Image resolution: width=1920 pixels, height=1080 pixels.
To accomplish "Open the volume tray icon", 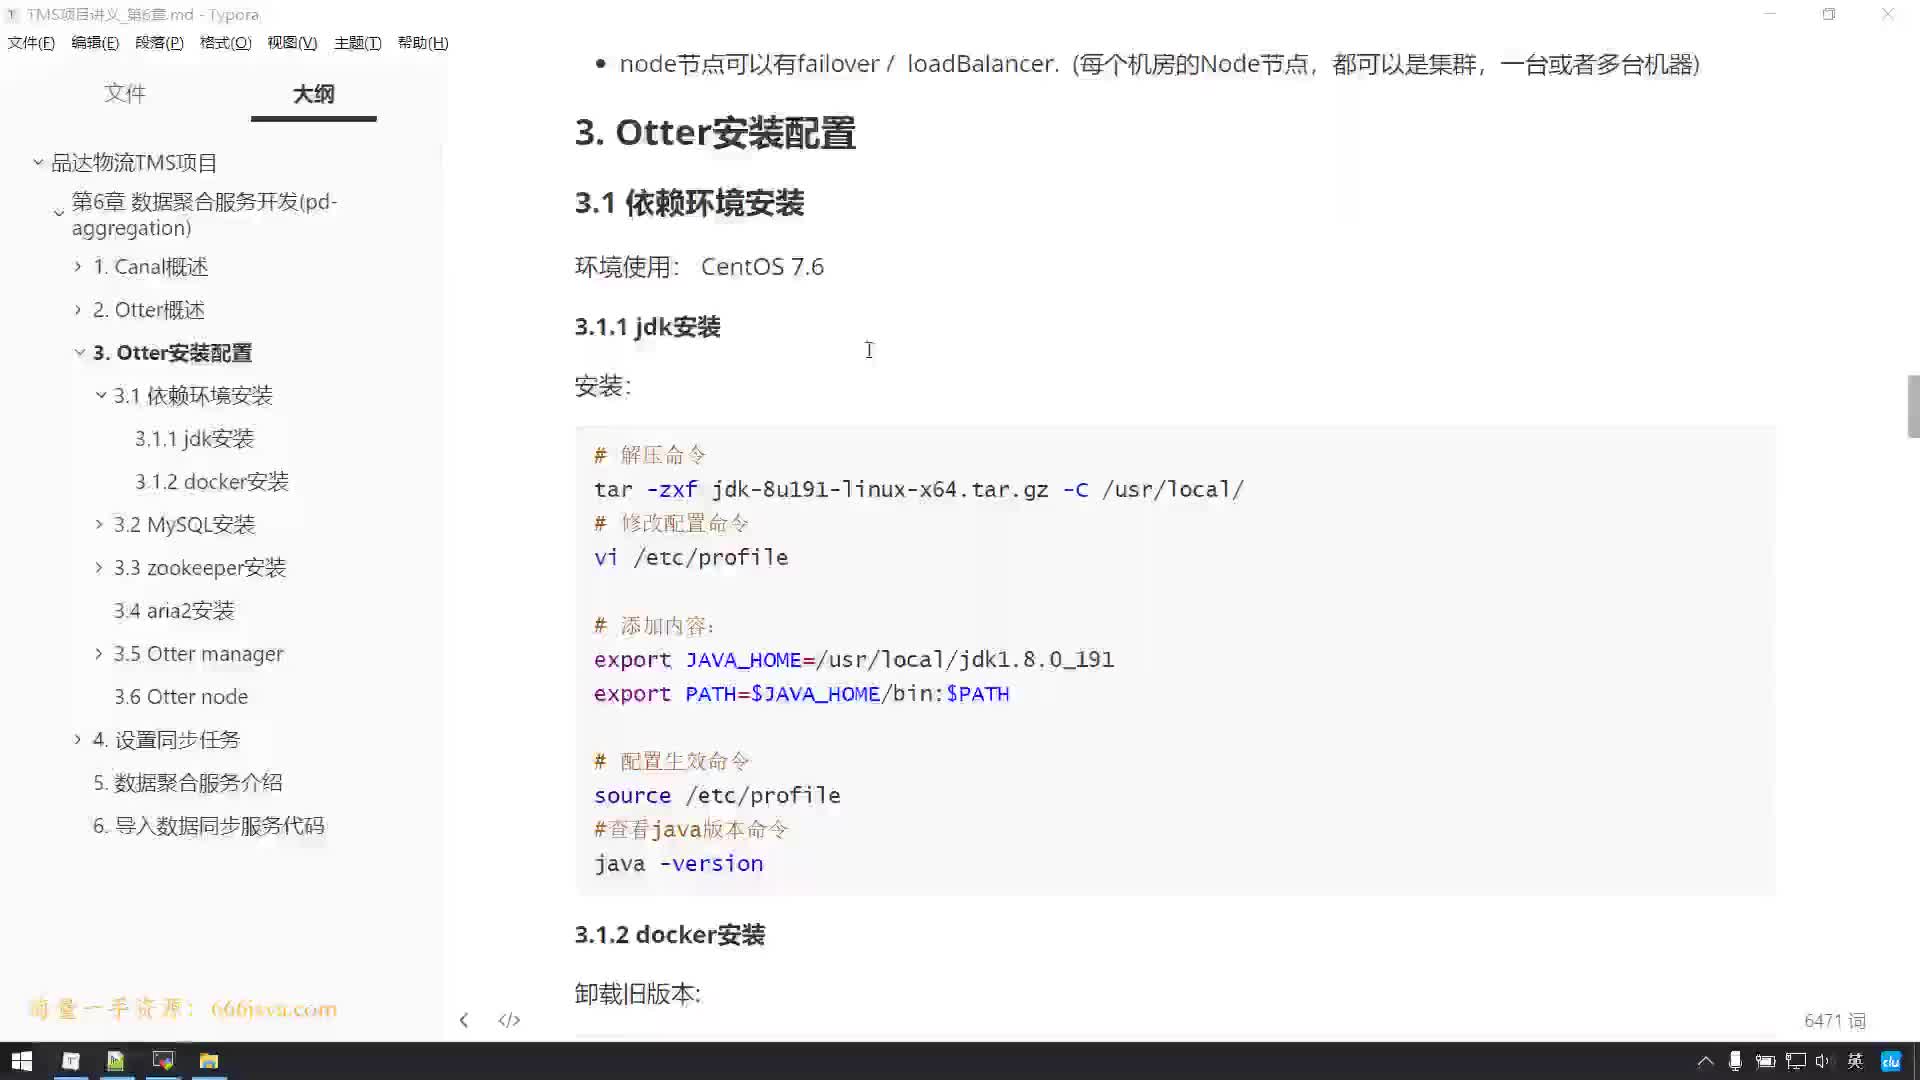I will (x=1823, y=1061).
